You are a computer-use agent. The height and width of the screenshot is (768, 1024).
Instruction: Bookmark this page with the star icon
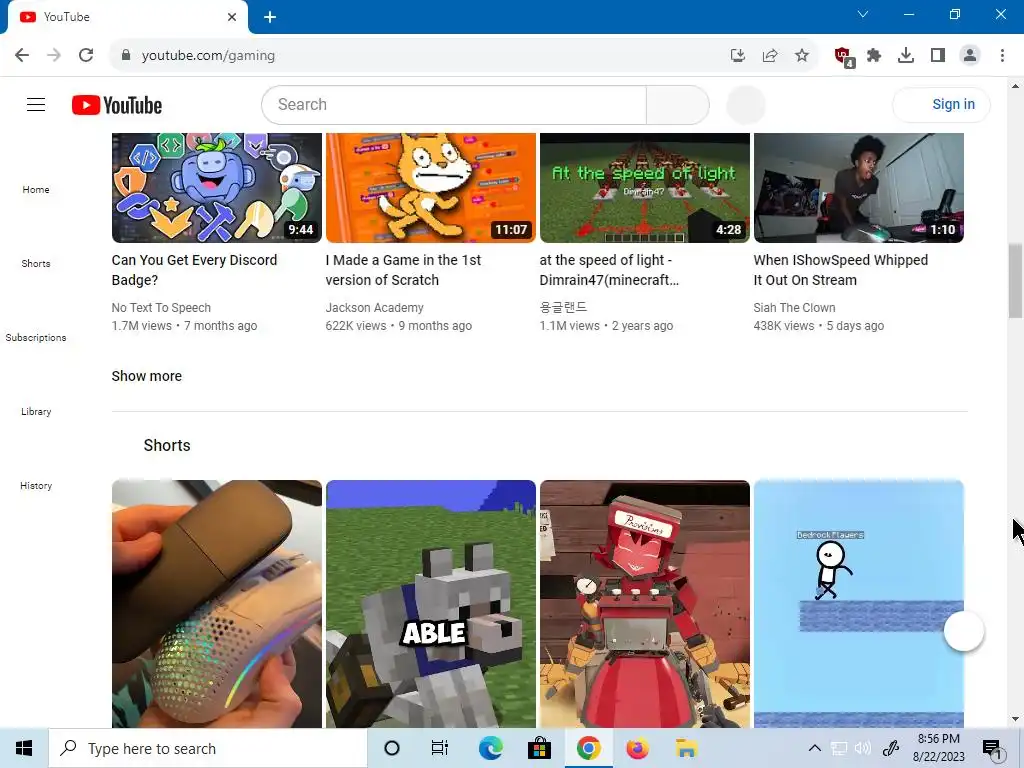click(x=802, y=56)
